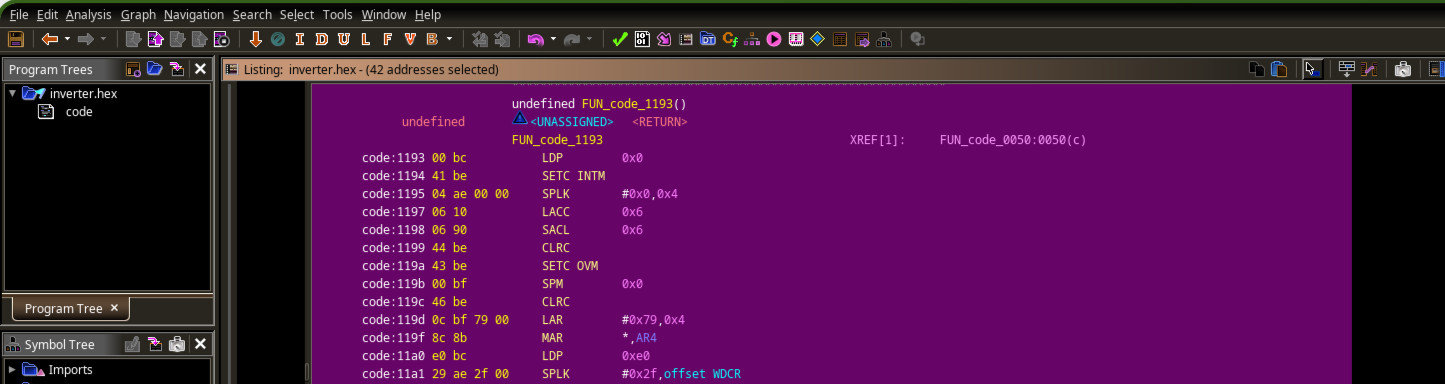Open the Edit menu
Screen dimensions: 1445x384
(x=47, y=14)
